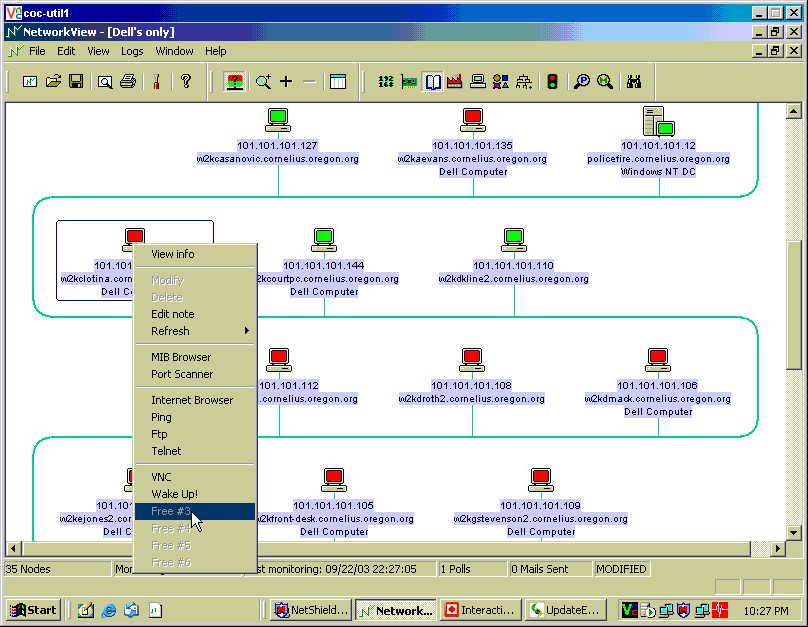Select the red computer icon above 101.101.101.109
Screen dimensions: 808x627
[541, 480]
